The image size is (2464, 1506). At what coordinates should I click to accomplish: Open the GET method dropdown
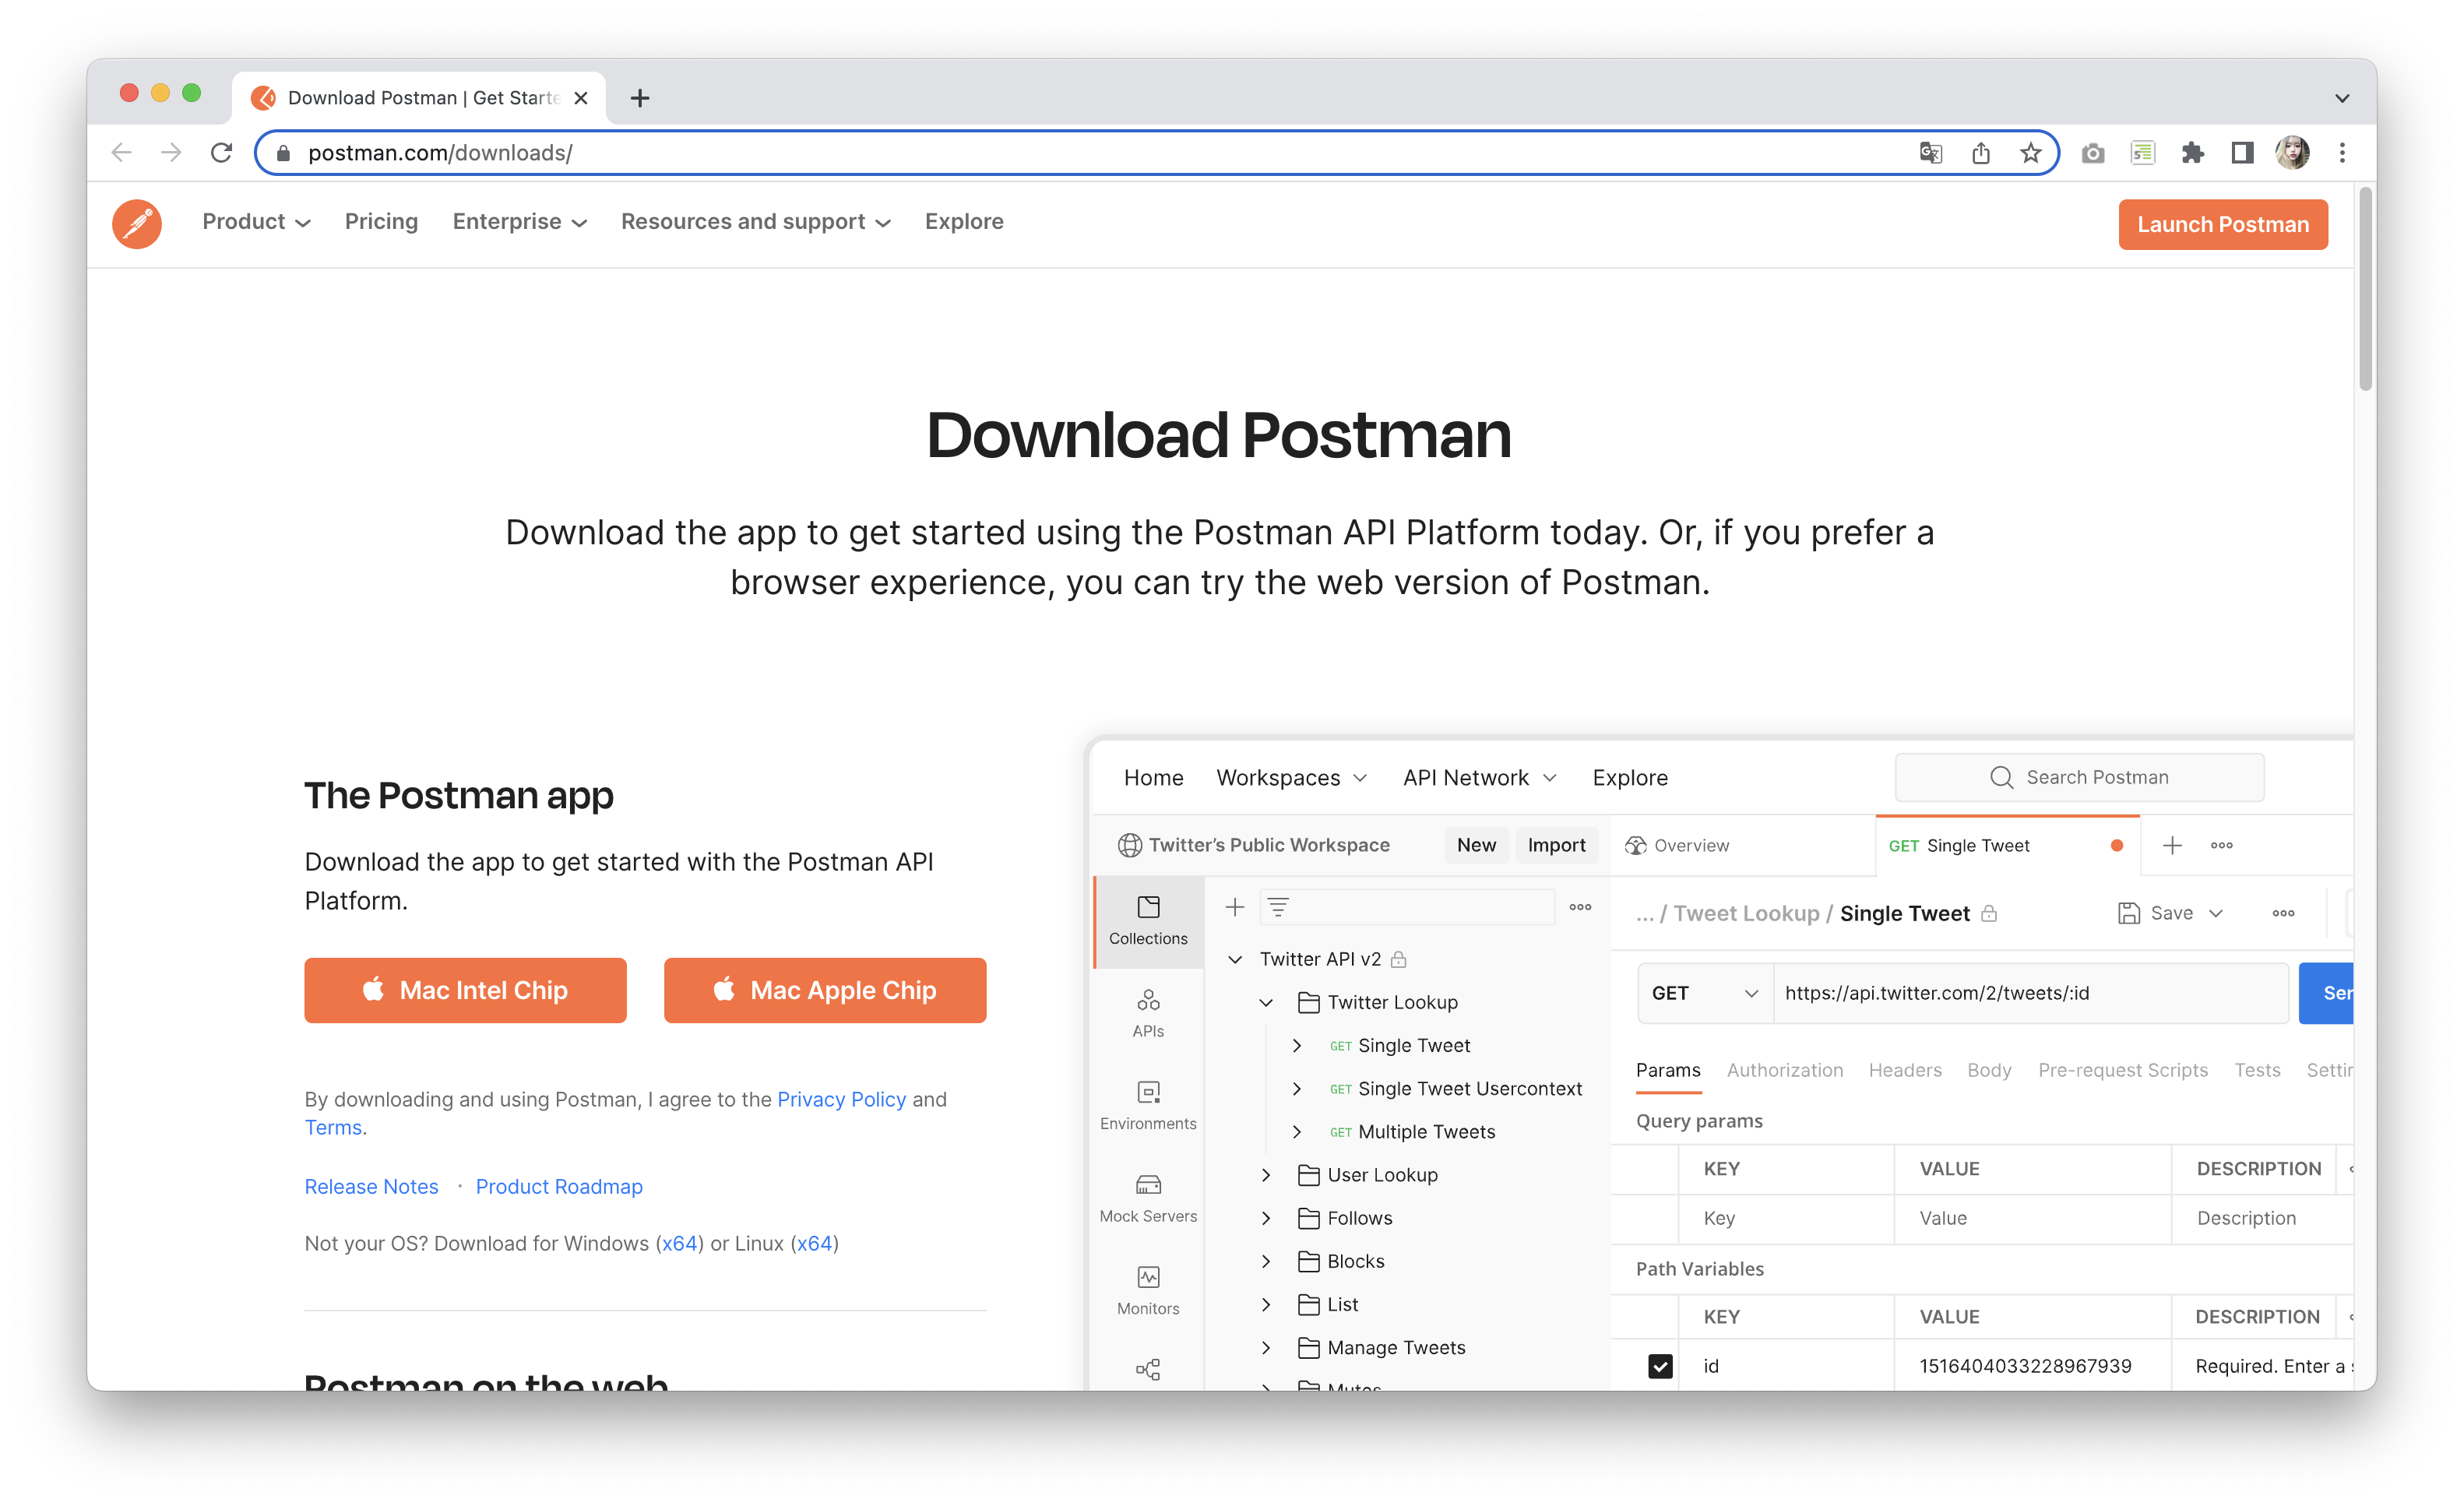tap(1705, 993)
